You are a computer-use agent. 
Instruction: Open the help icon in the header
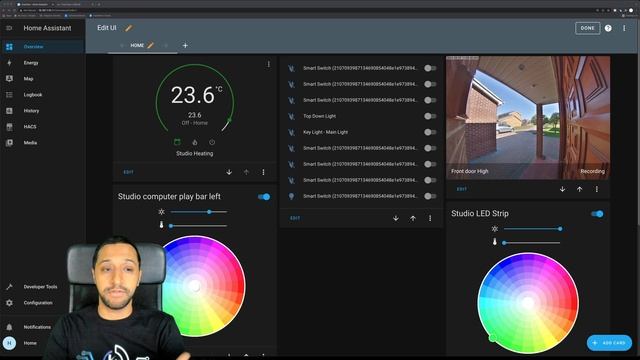608,28
